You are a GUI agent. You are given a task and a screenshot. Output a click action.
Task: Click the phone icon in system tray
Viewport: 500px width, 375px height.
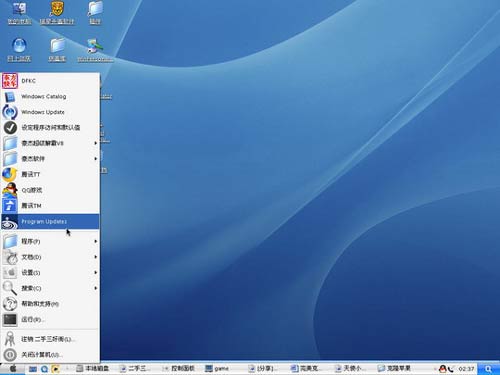[451, 369]
